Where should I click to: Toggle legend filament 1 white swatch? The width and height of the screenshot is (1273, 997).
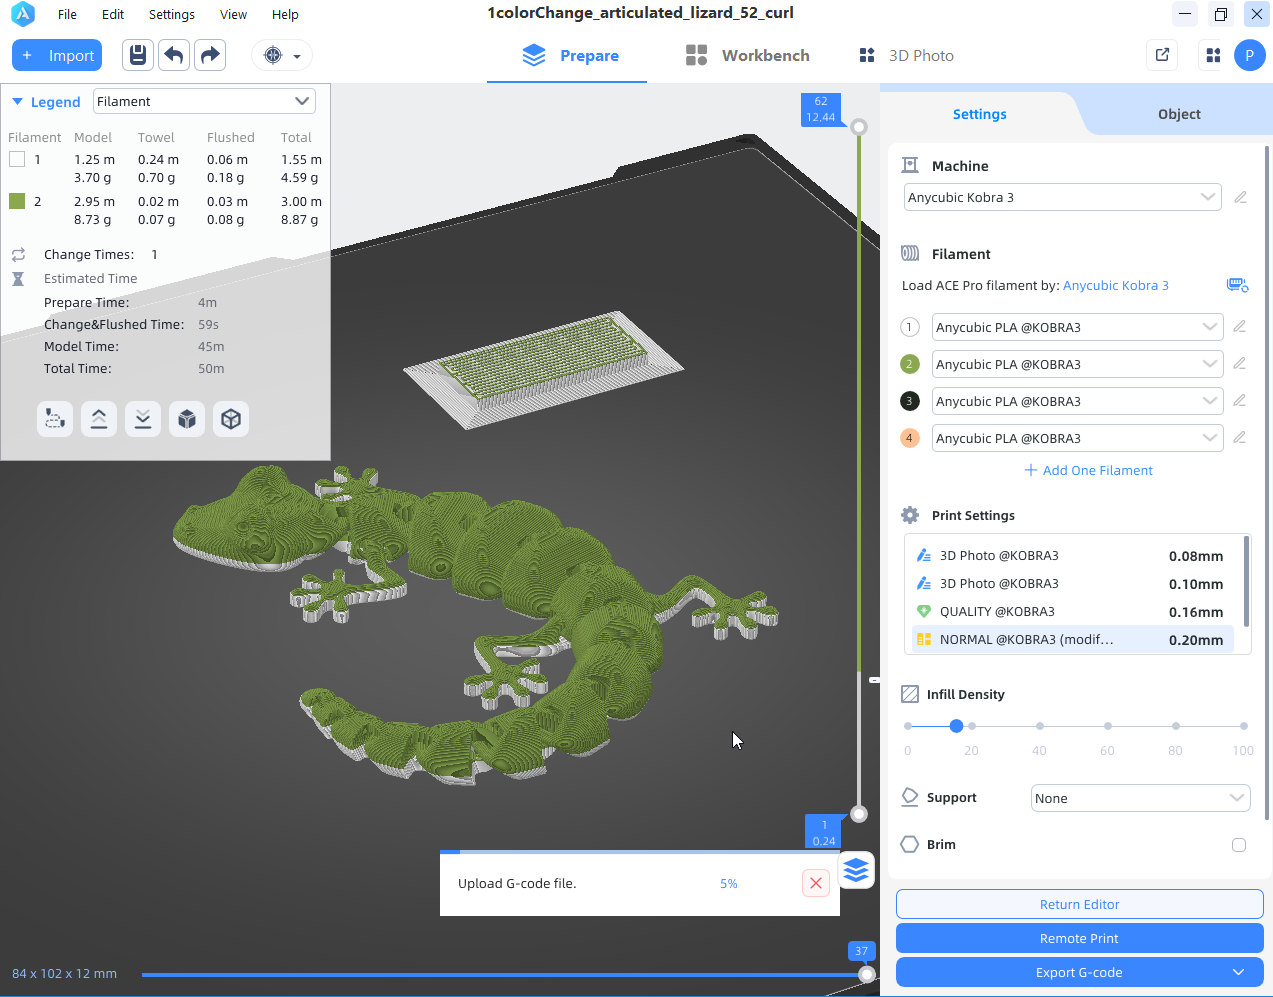17,159
